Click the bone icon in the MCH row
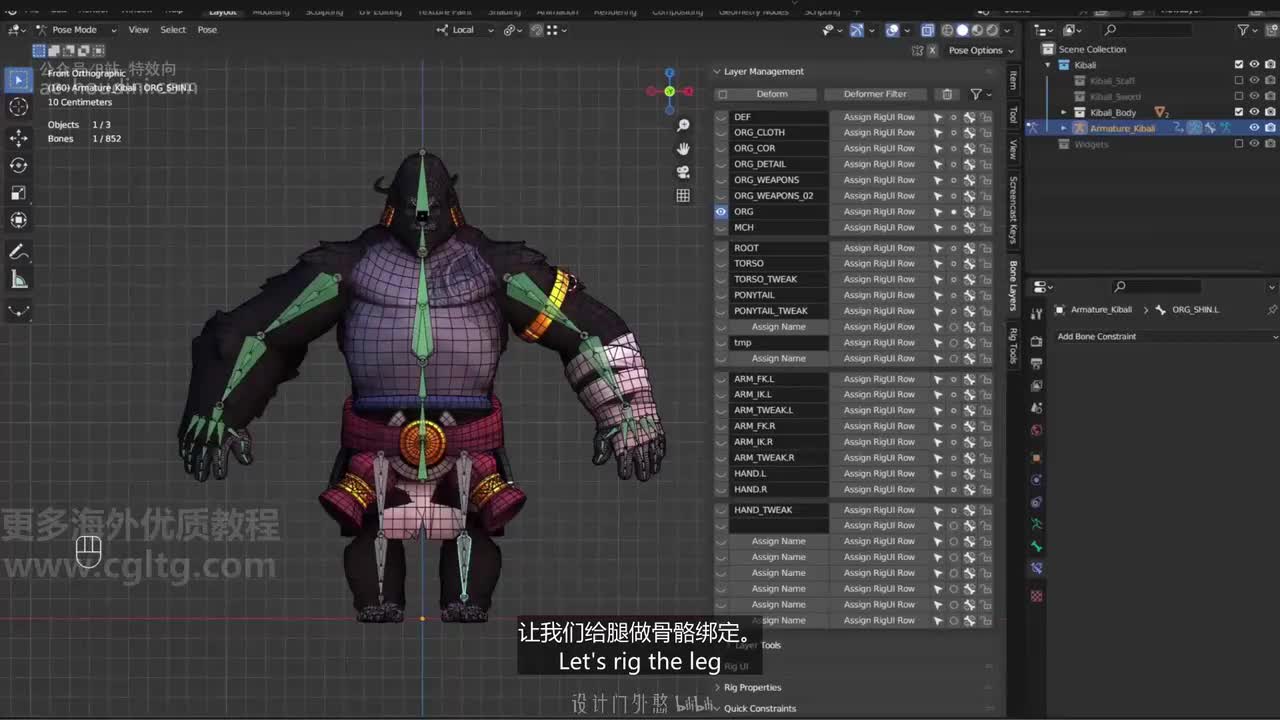The height and width of the screenshot is (720, 1280). (970, 228)
